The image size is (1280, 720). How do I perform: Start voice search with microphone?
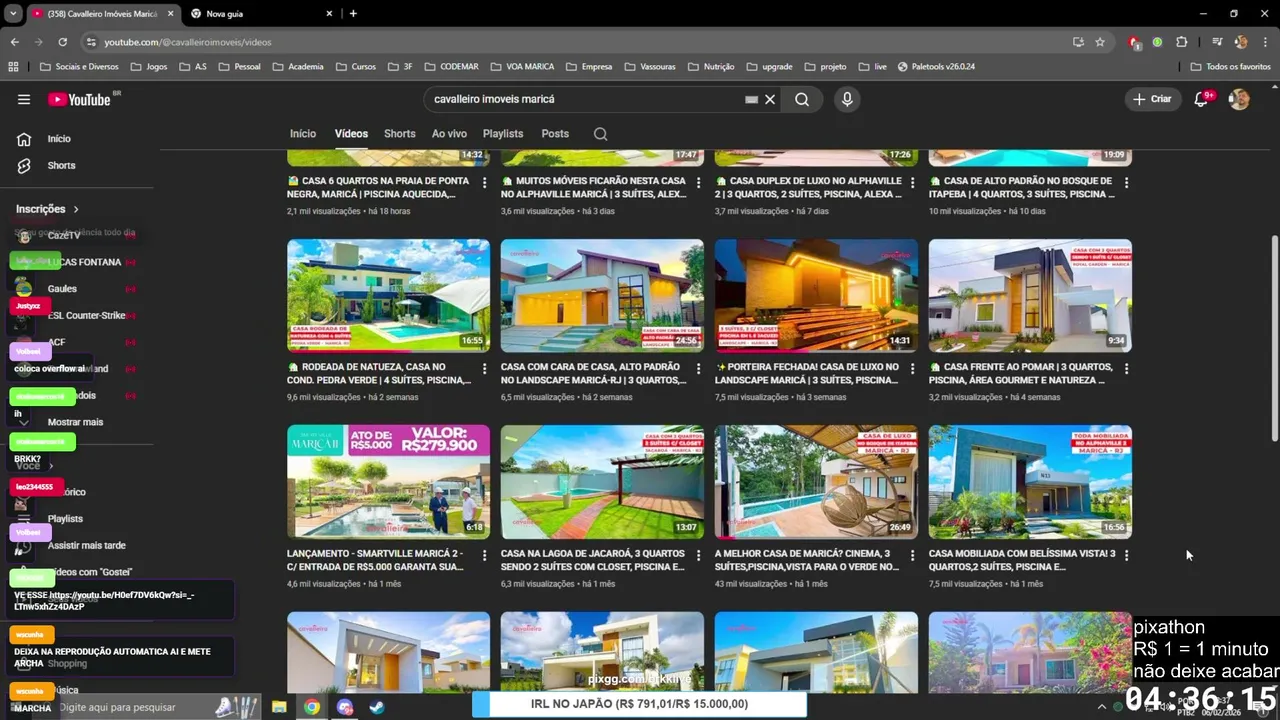[847, 99]
